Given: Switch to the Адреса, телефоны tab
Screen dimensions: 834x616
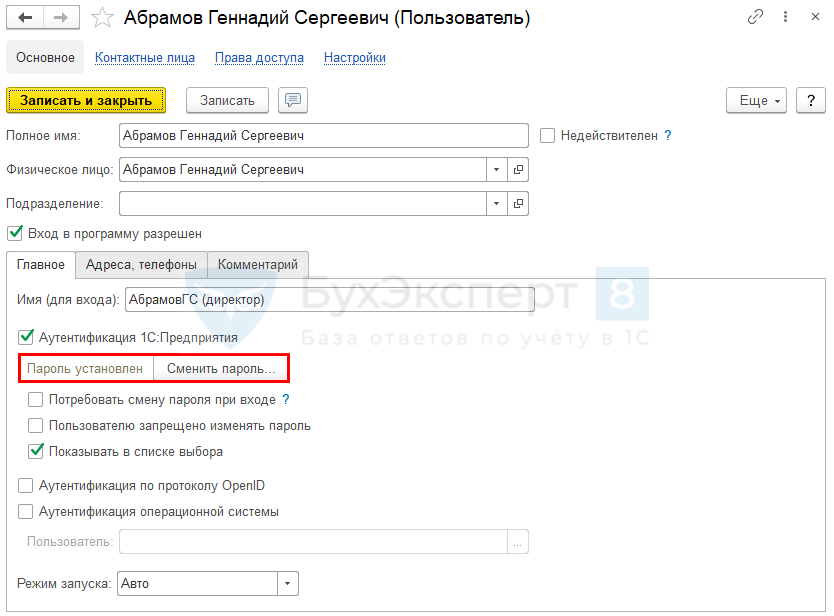Looking at the screenshot, I should click(x=141, y=265).
